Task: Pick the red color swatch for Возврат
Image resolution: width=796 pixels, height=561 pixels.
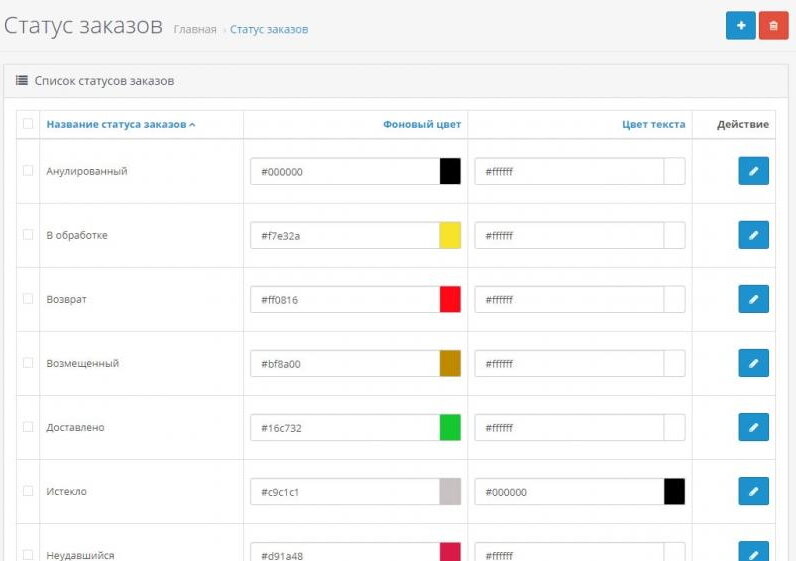Action: [x=450, y=299]
